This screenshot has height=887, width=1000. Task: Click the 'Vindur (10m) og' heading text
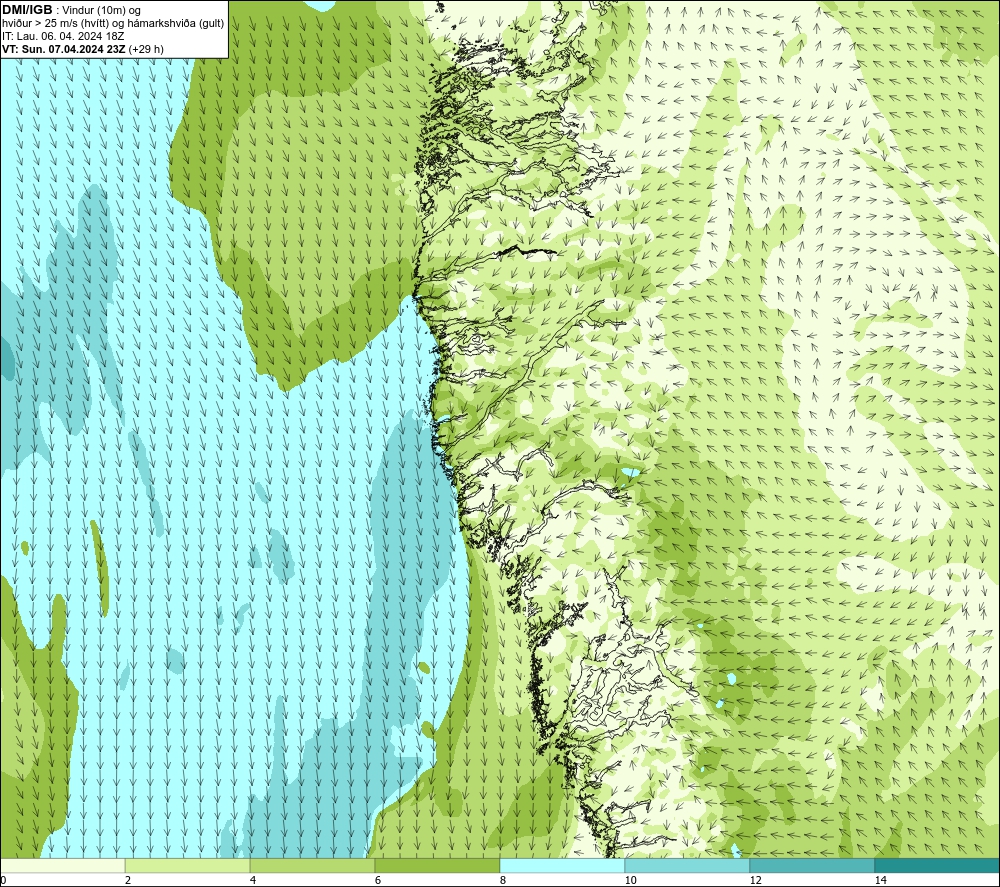101,11
